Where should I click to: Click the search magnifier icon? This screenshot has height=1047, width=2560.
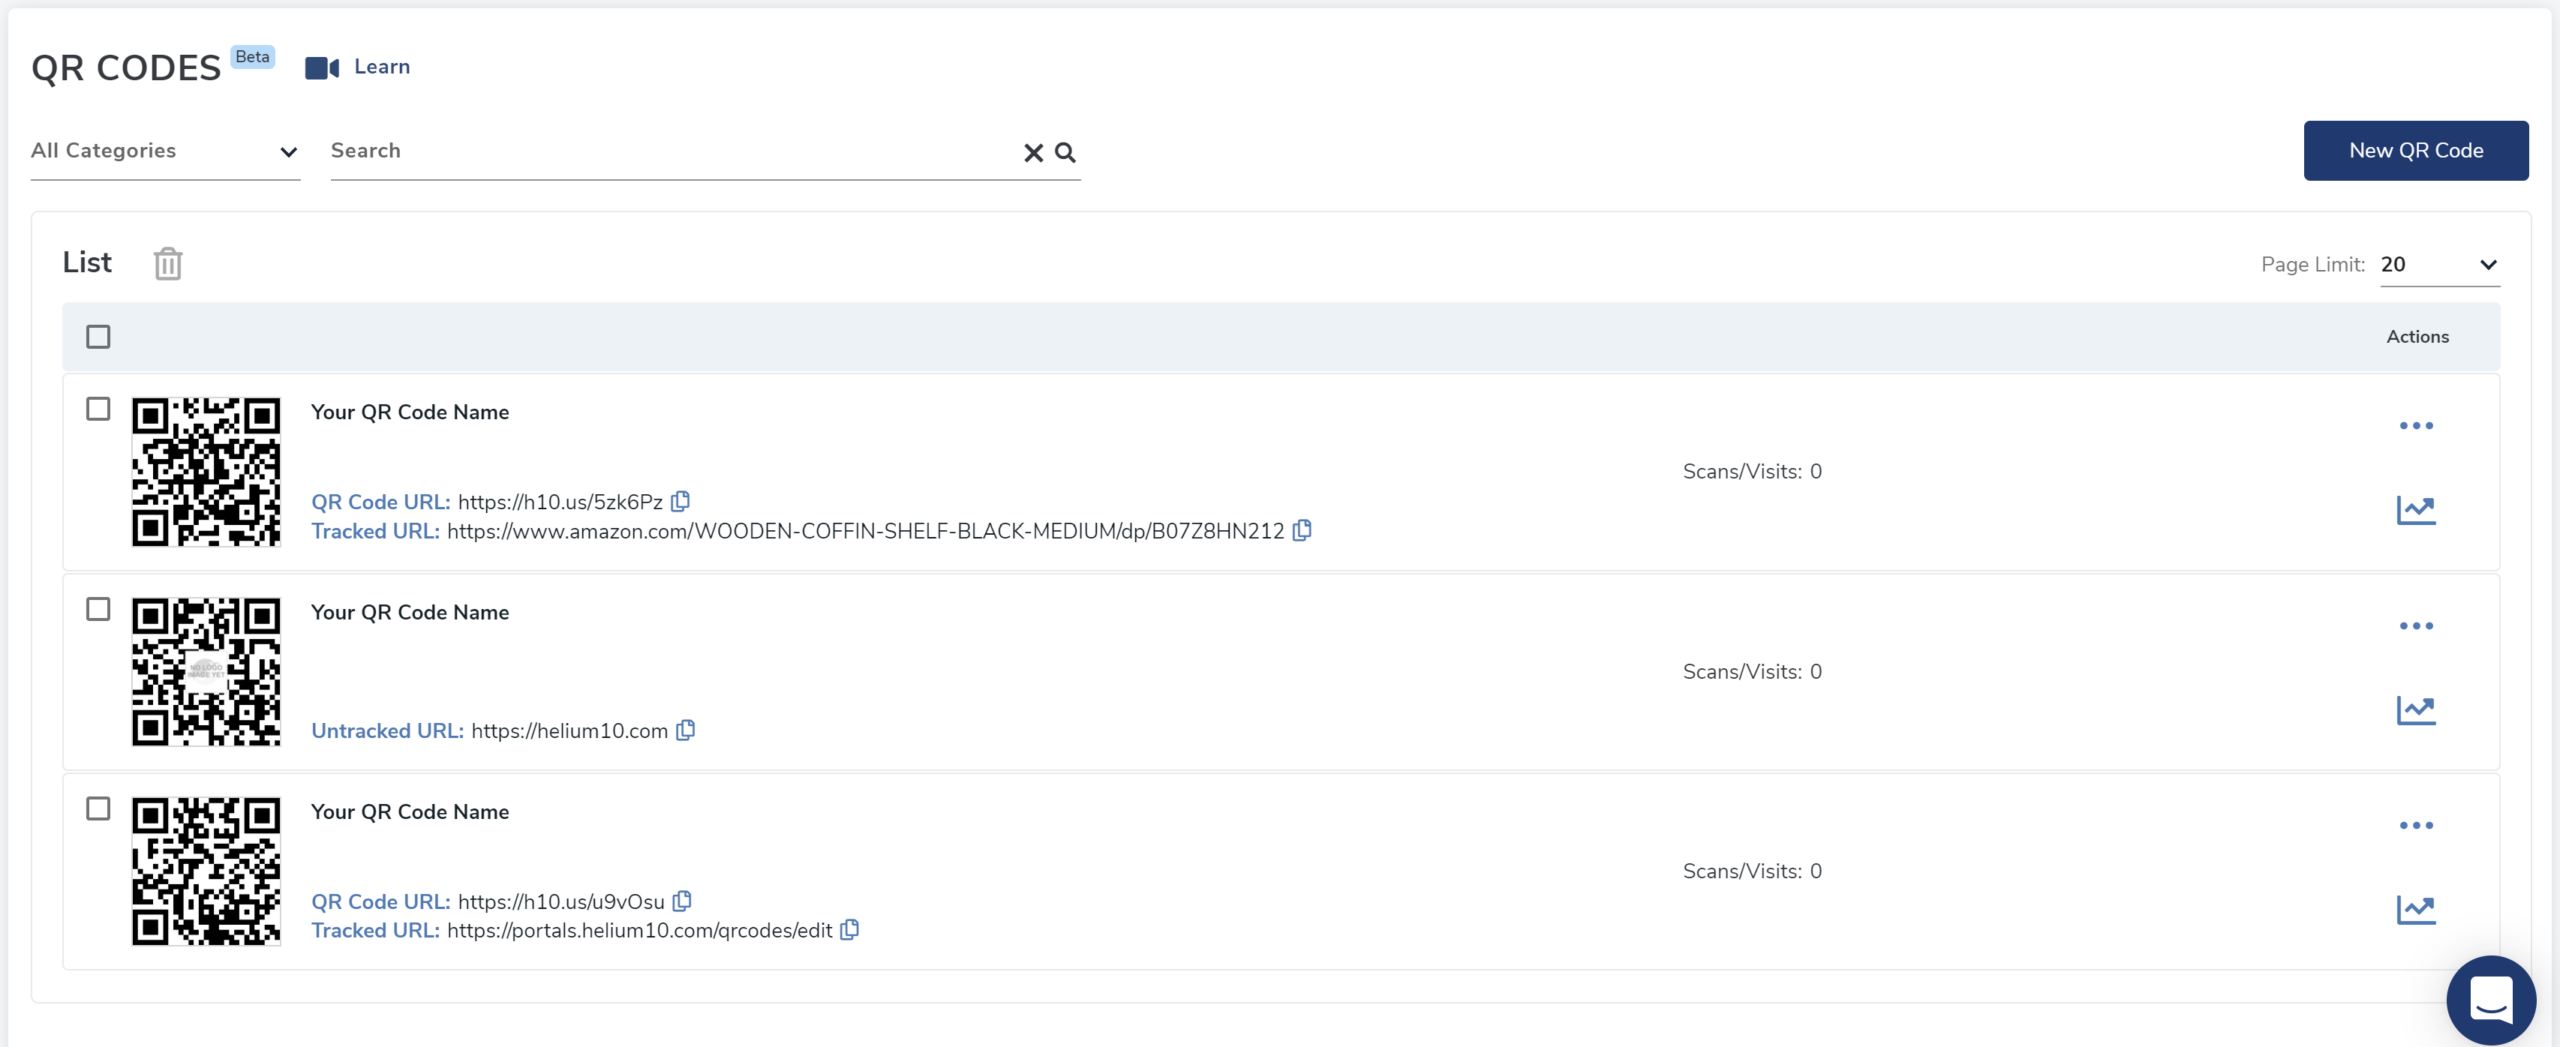(x=1065, y=152)
